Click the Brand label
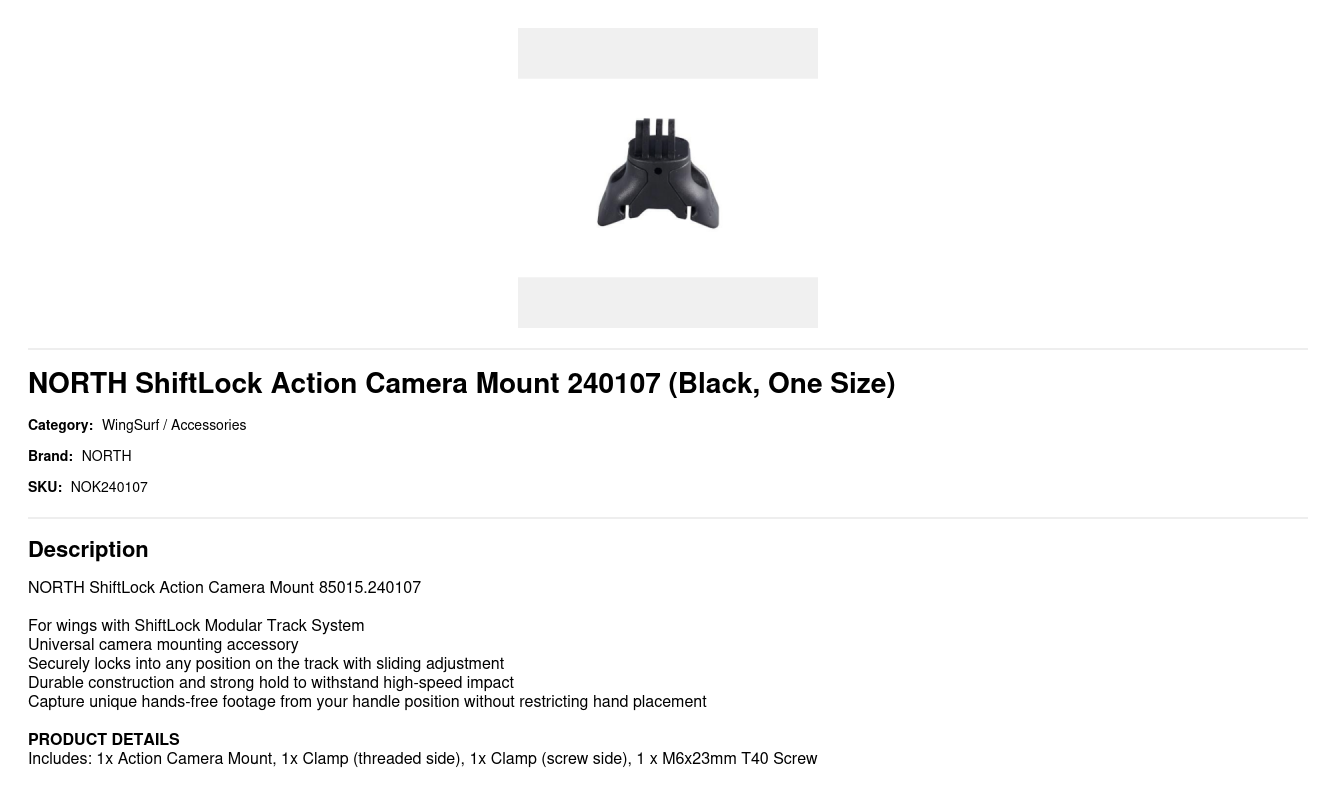Viewport: 1328px width, 798px height. pyautogui.click(x=50, y=456)
